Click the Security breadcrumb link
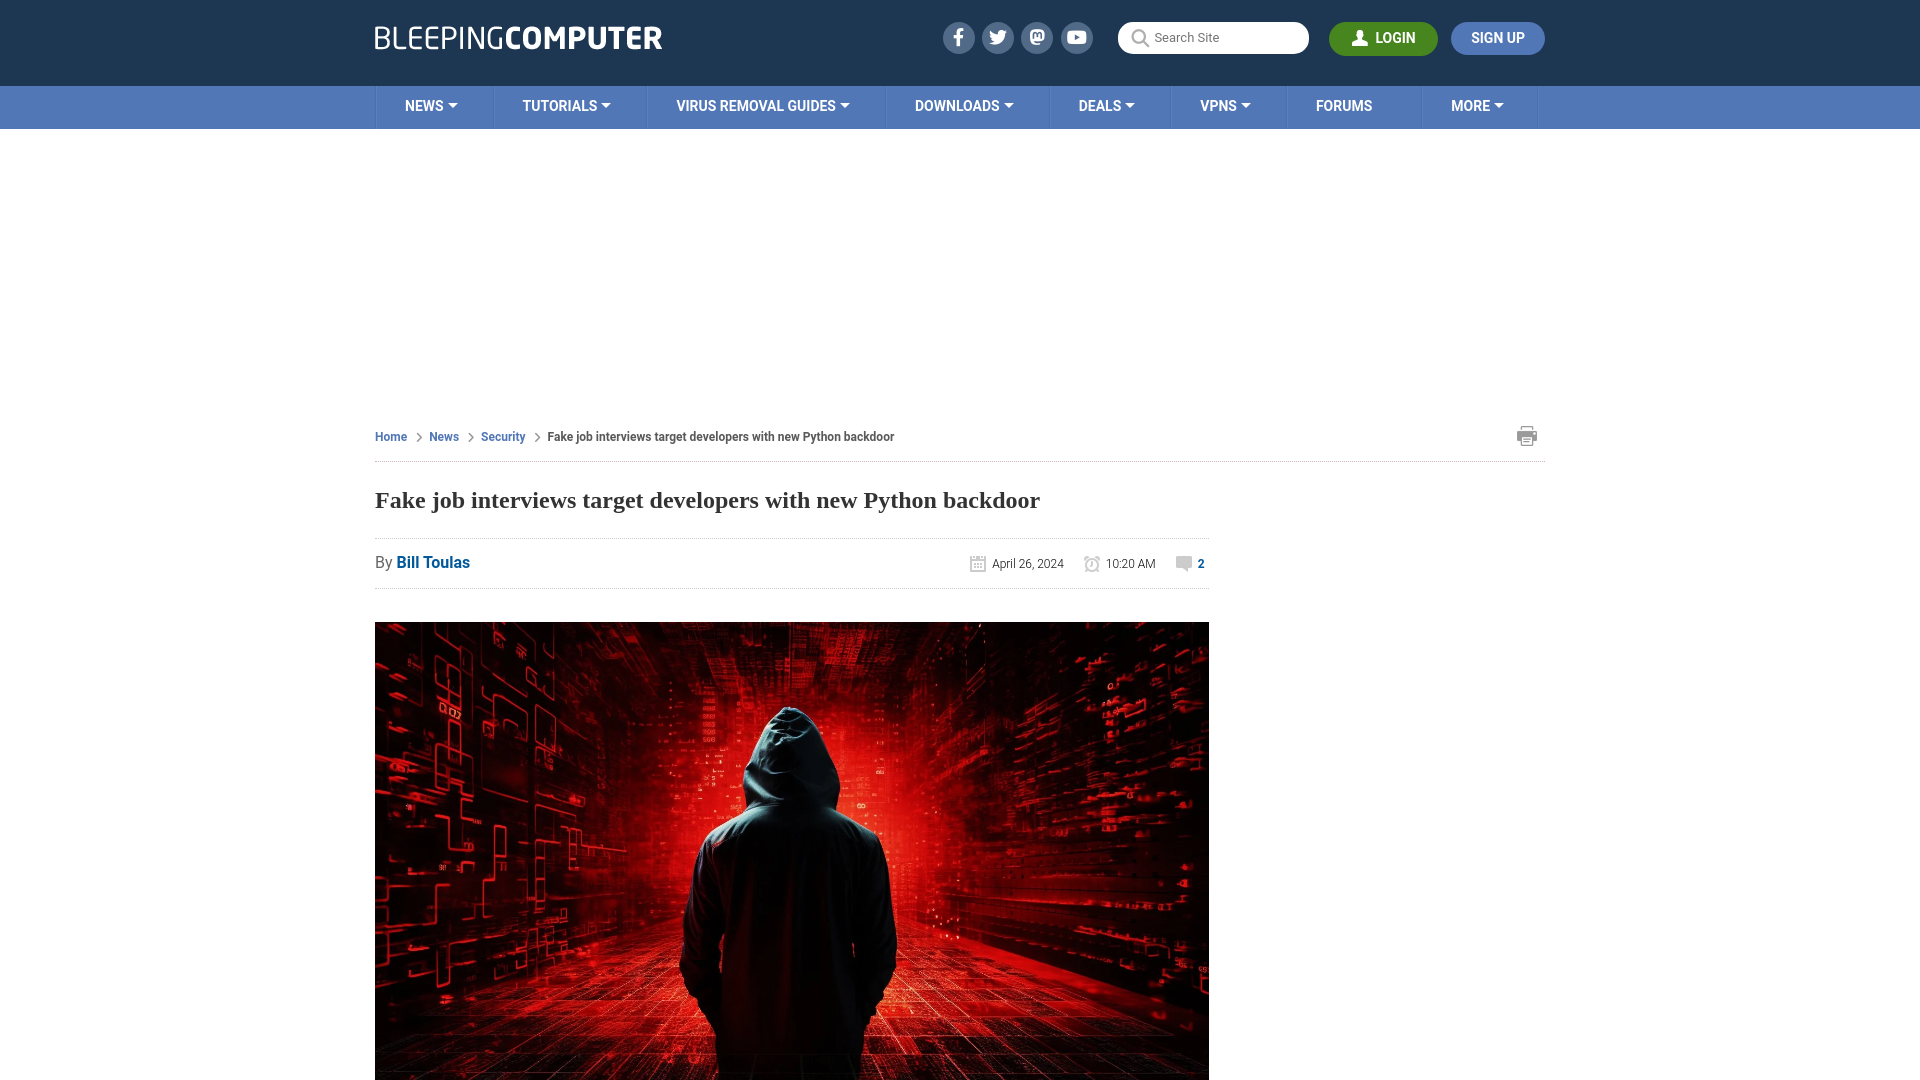 [x=502, y=435]
